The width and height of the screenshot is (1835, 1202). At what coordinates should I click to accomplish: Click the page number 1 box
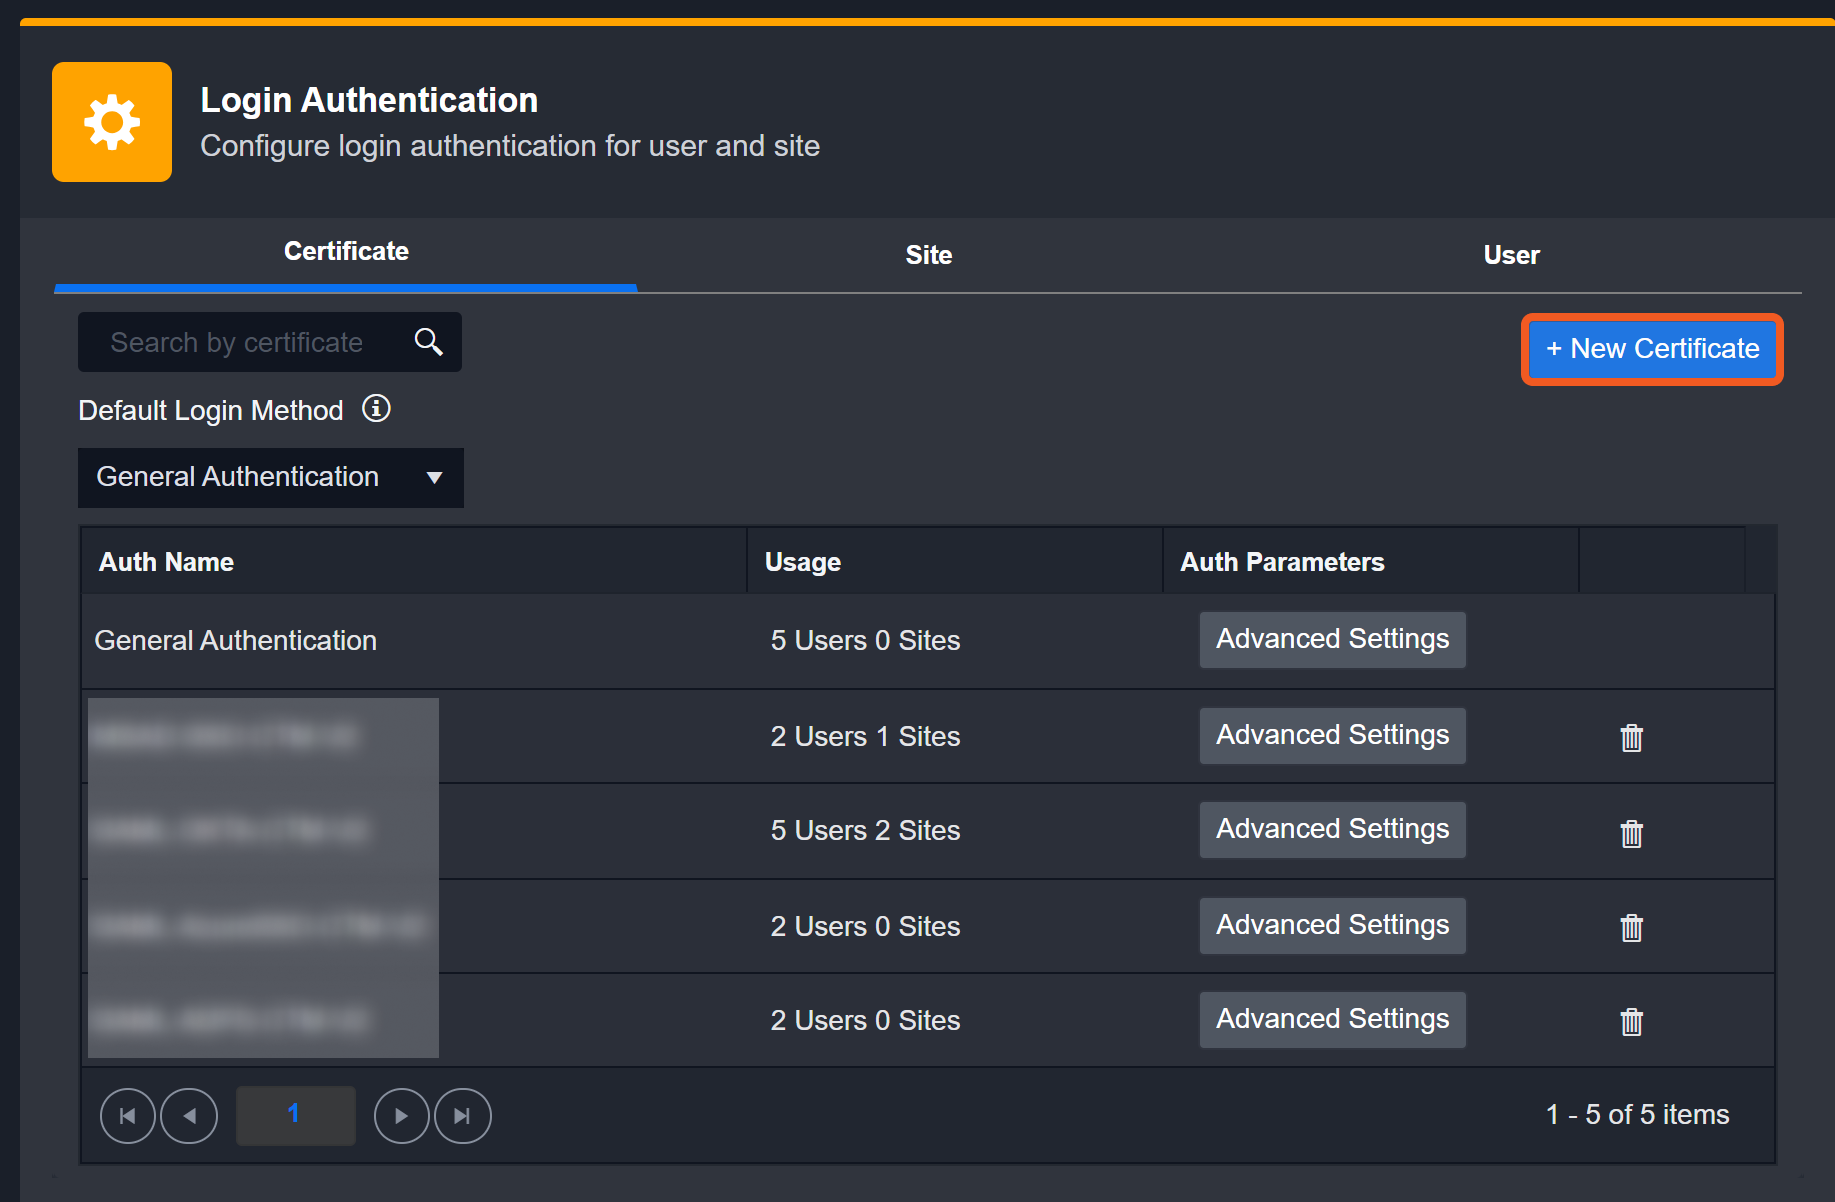[295, 1115]
